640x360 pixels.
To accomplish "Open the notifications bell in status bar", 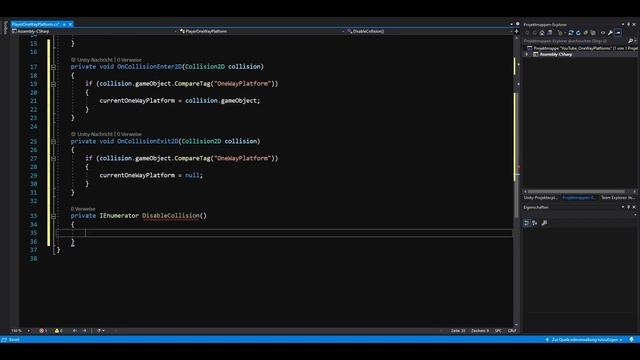I will click(x=631, y=340).
